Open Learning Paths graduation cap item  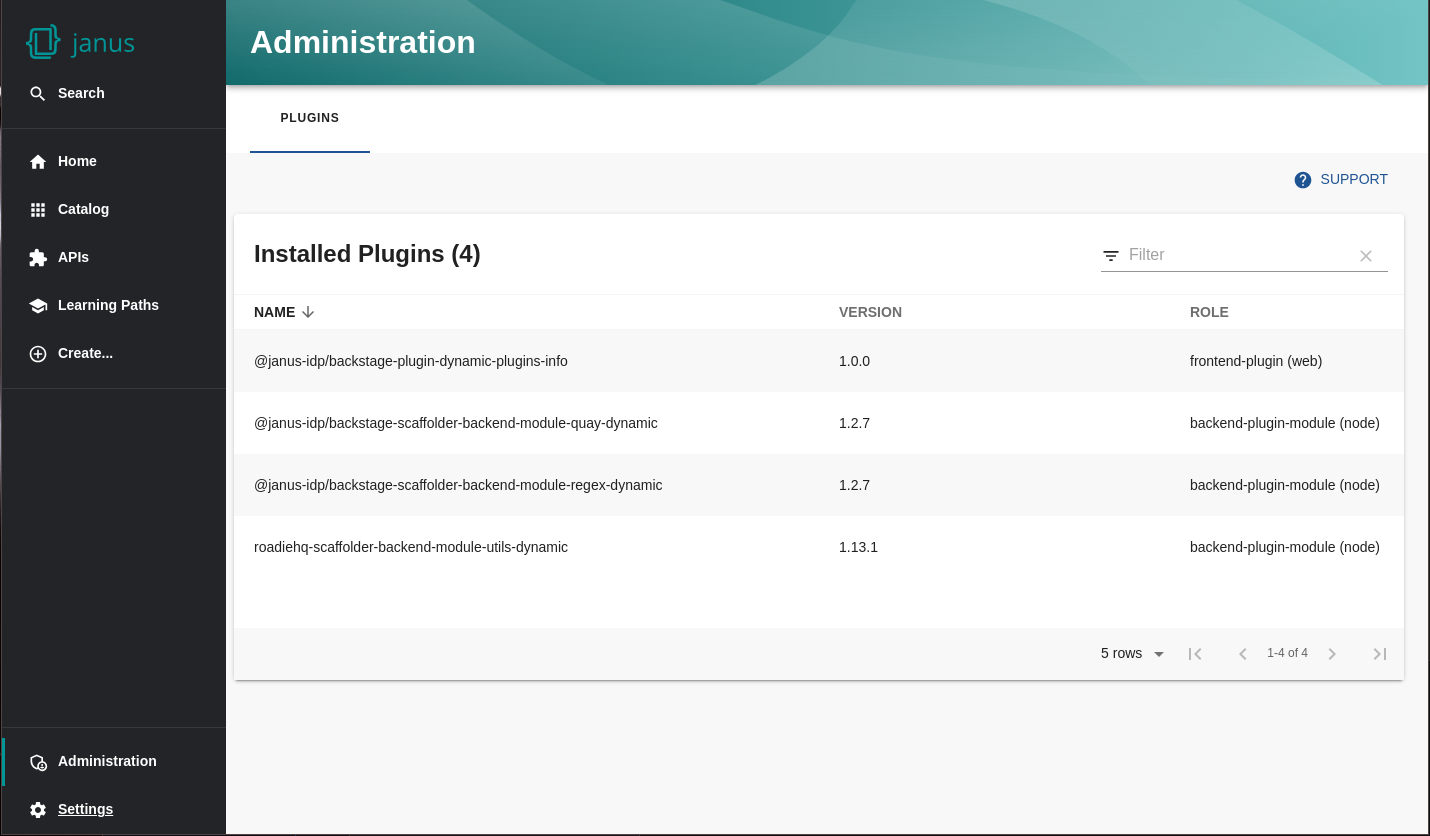[38, 306]
